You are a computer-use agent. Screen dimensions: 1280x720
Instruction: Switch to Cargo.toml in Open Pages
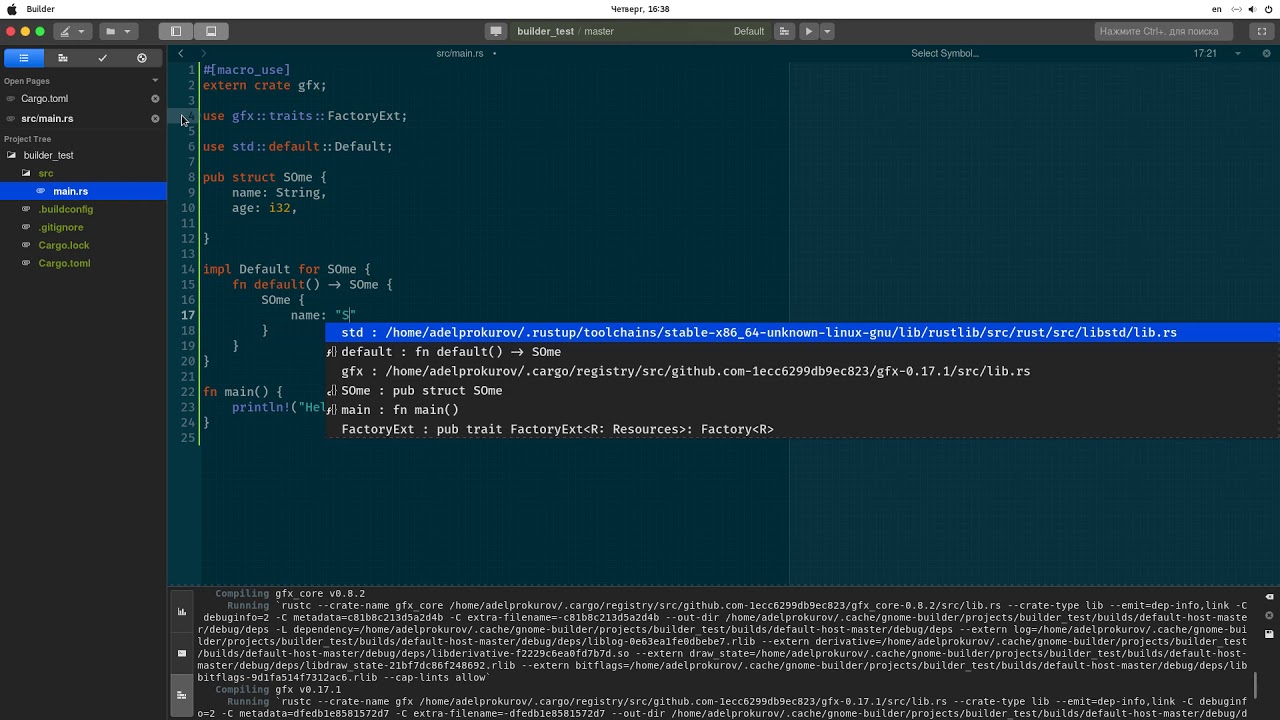point(45,99)
